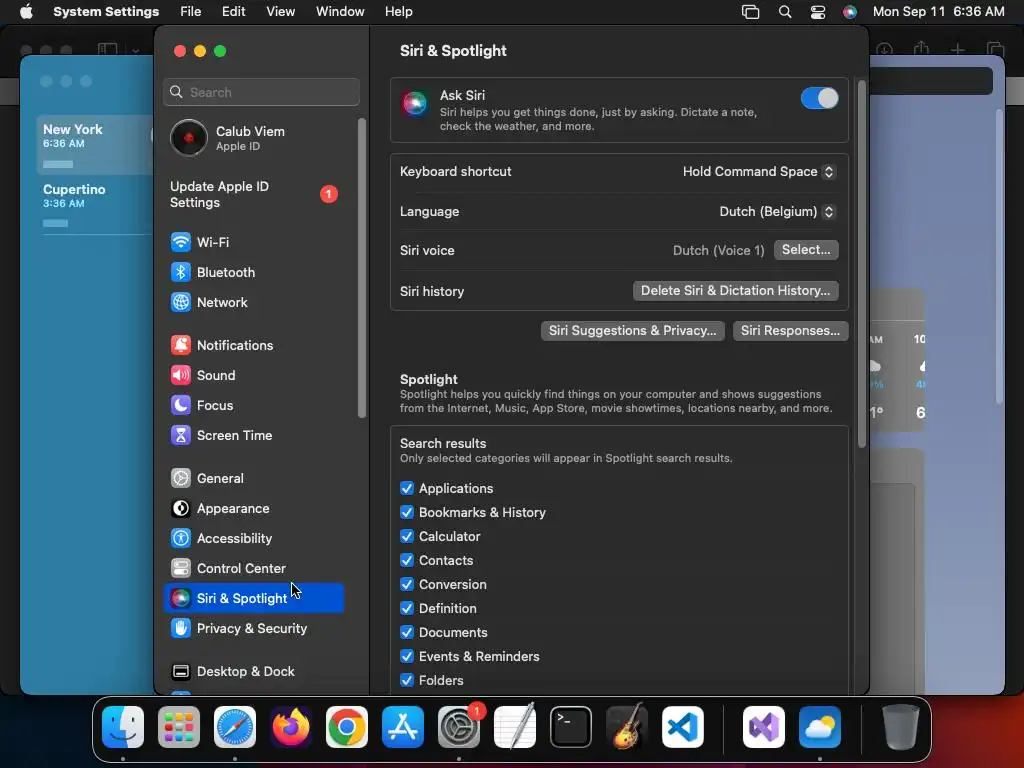Select New York in Weather window

click(95, 145)
